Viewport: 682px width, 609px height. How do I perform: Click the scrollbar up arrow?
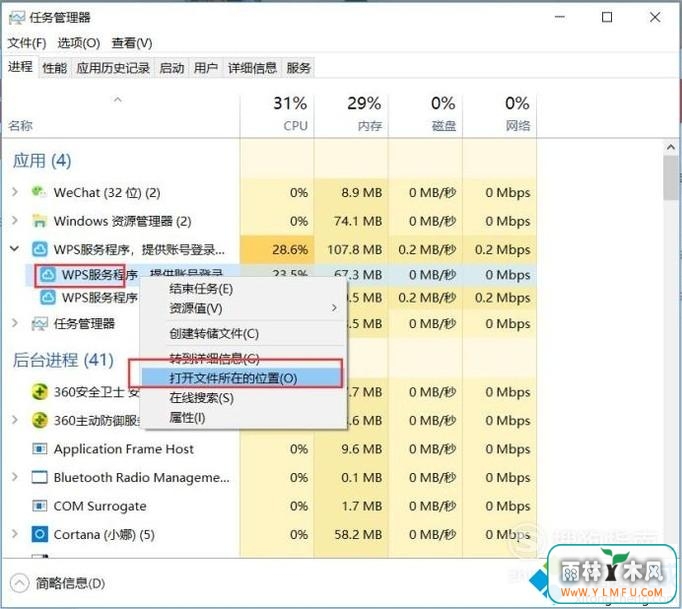tap(671, 147)
